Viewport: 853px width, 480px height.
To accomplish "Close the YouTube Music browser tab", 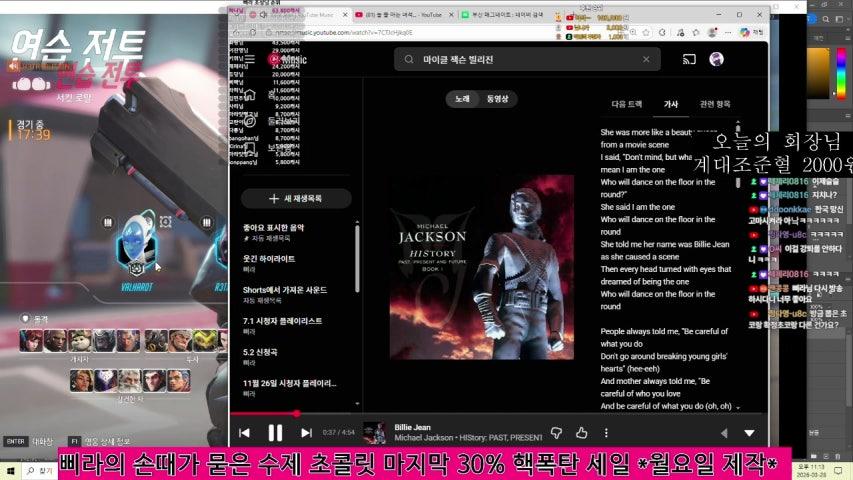I will pos(345,15).
